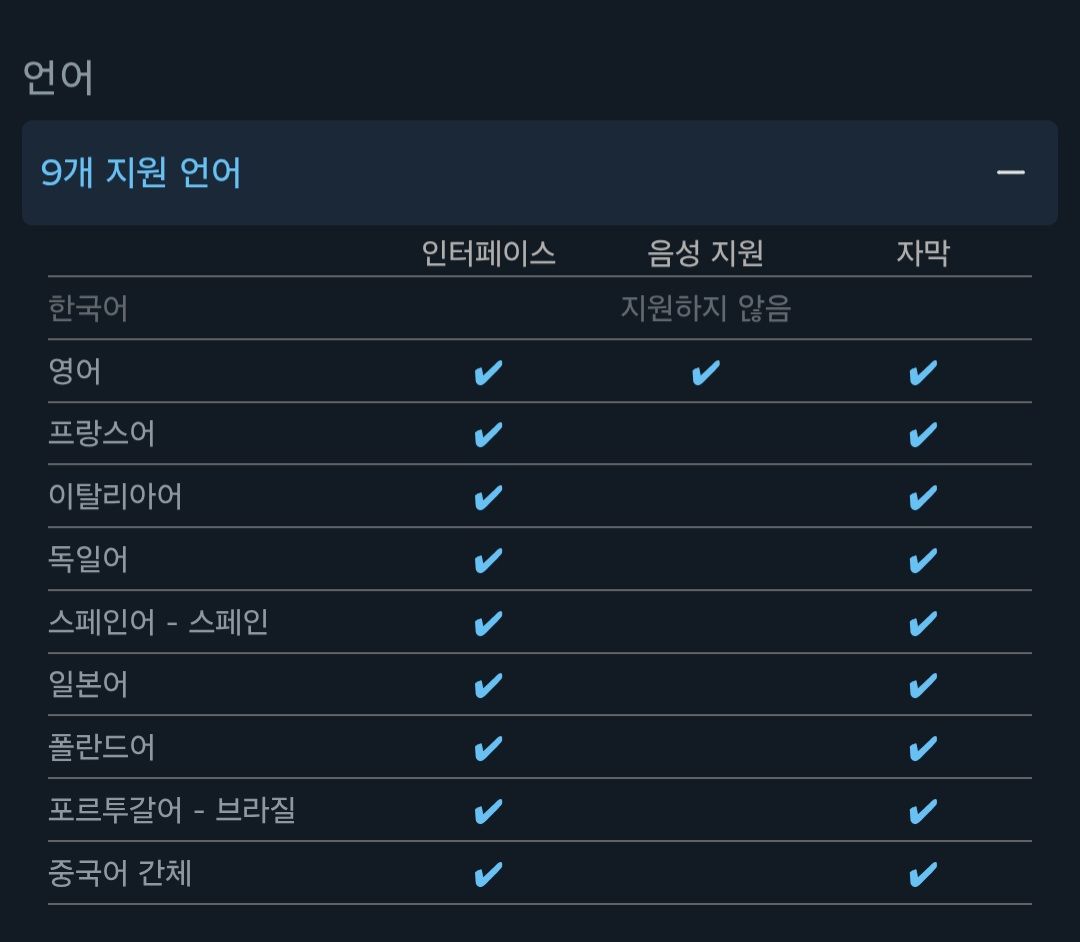Click German interface checkmark
Image resolution: width=1080 pixels, height=942 pixels.
pos(488,560)
